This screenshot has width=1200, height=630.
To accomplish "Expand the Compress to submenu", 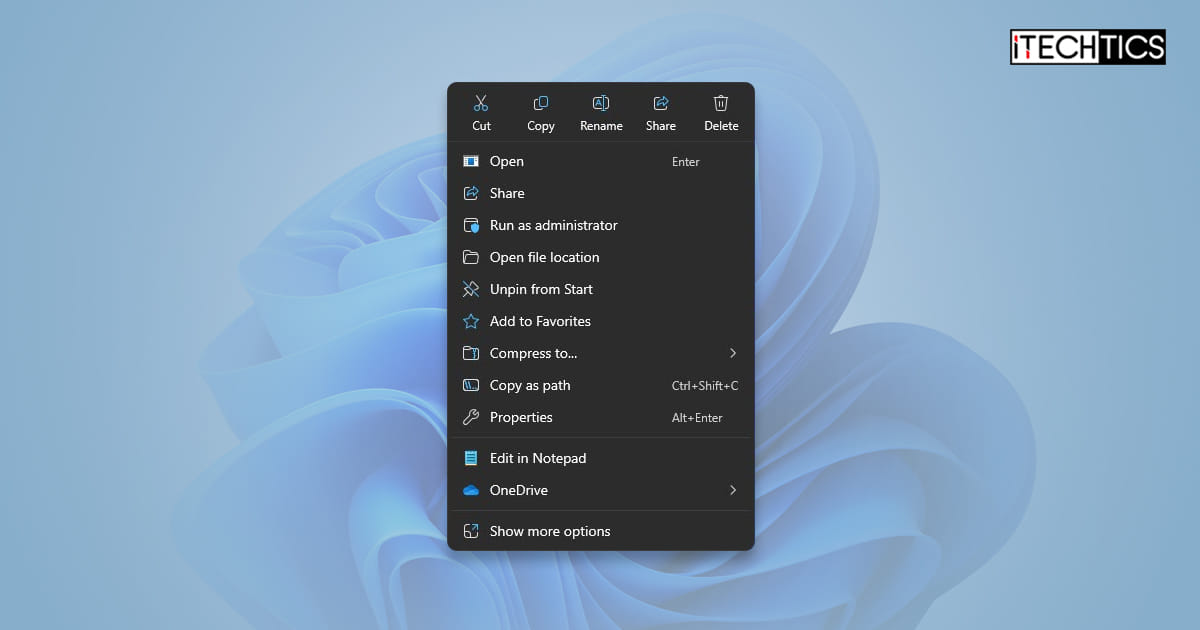I will click(x=732, y=353).
